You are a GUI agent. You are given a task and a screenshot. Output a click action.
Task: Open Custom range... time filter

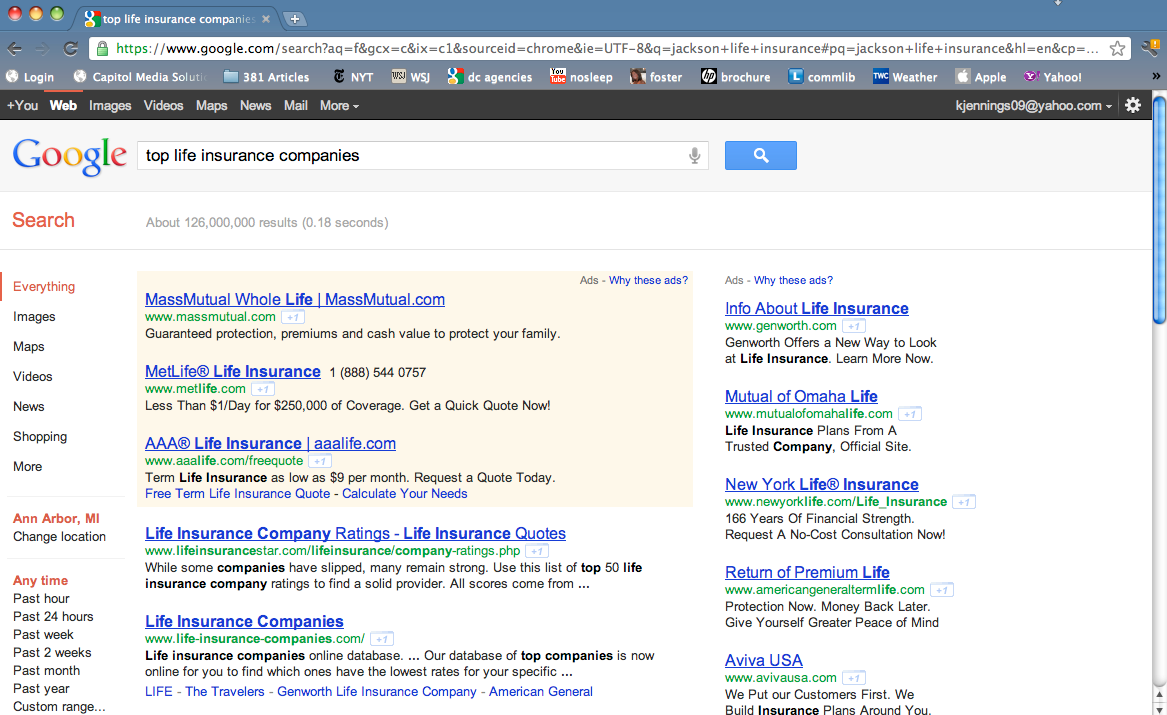(x=60, y=707)
